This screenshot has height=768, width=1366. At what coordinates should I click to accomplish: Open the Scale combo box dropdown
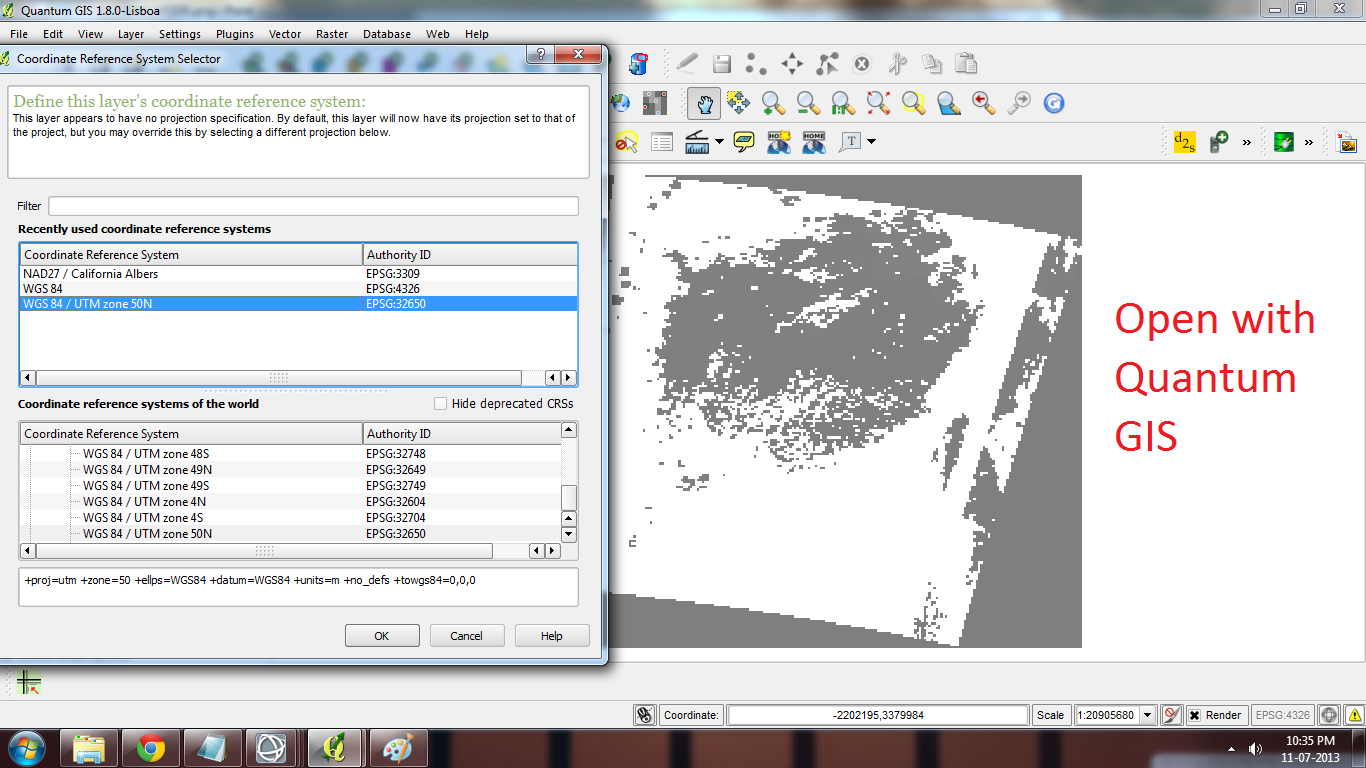[1147, 715]
